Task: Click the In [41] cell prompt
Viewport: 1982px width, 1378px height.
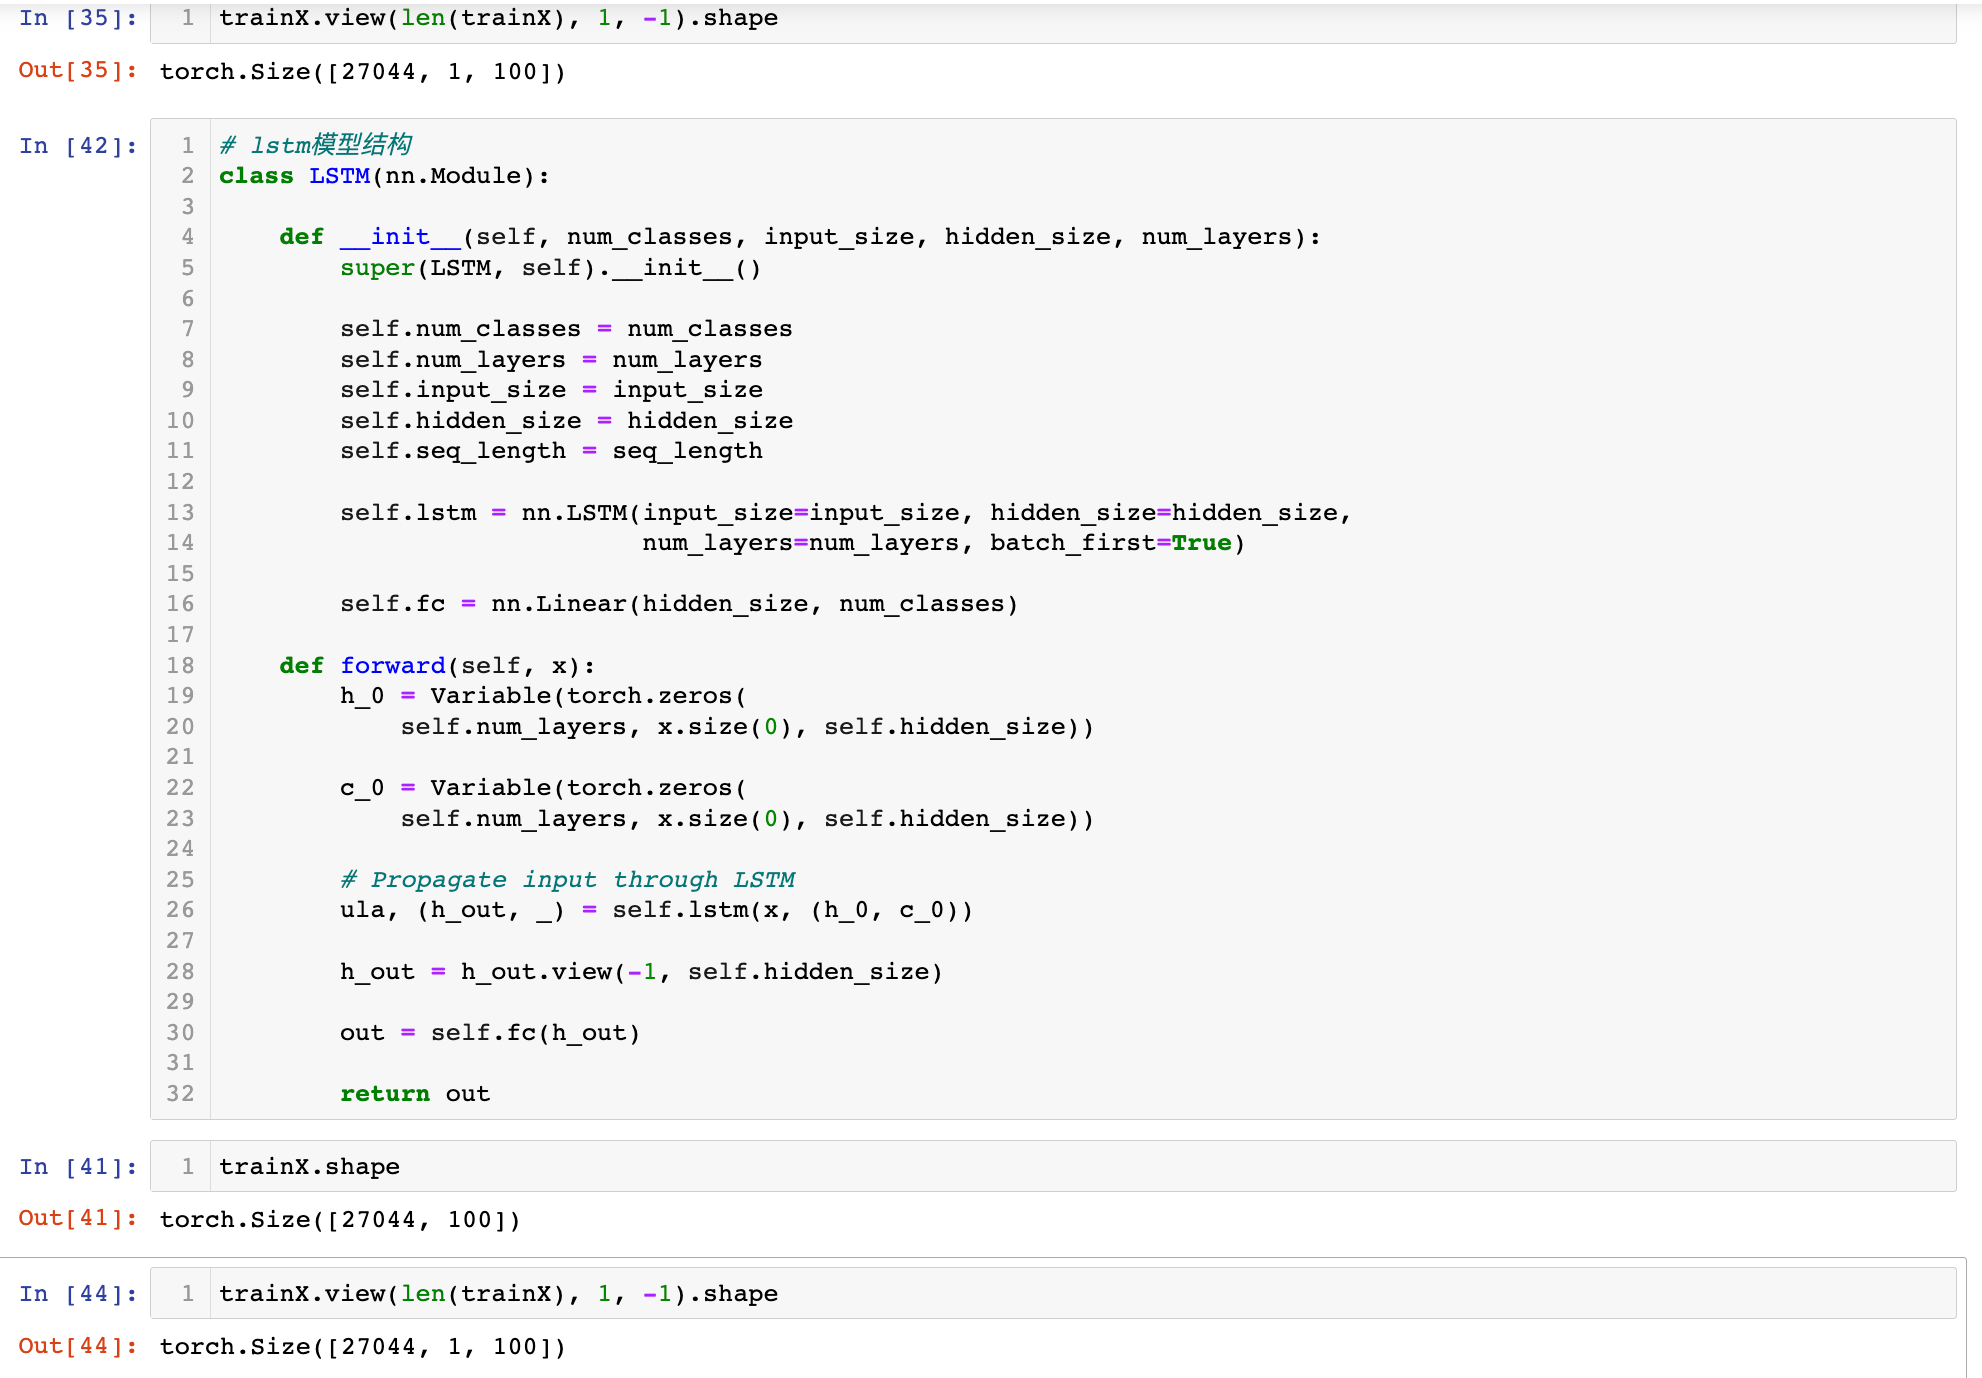Action: pyautogui.click(x=77, y=1167)
